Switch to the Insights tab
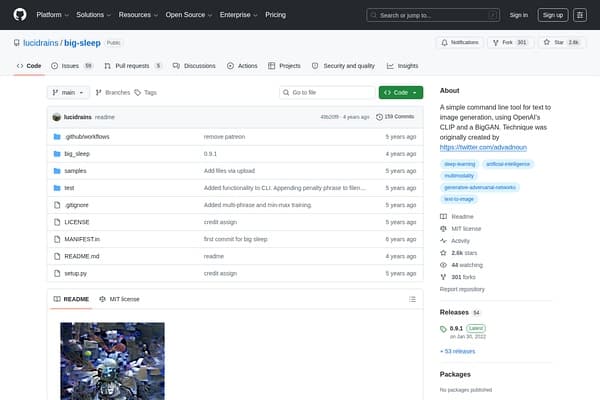Image resolution: width=600 pixels, height=400 pixels. pyautogui.click(x=403, y=66)
